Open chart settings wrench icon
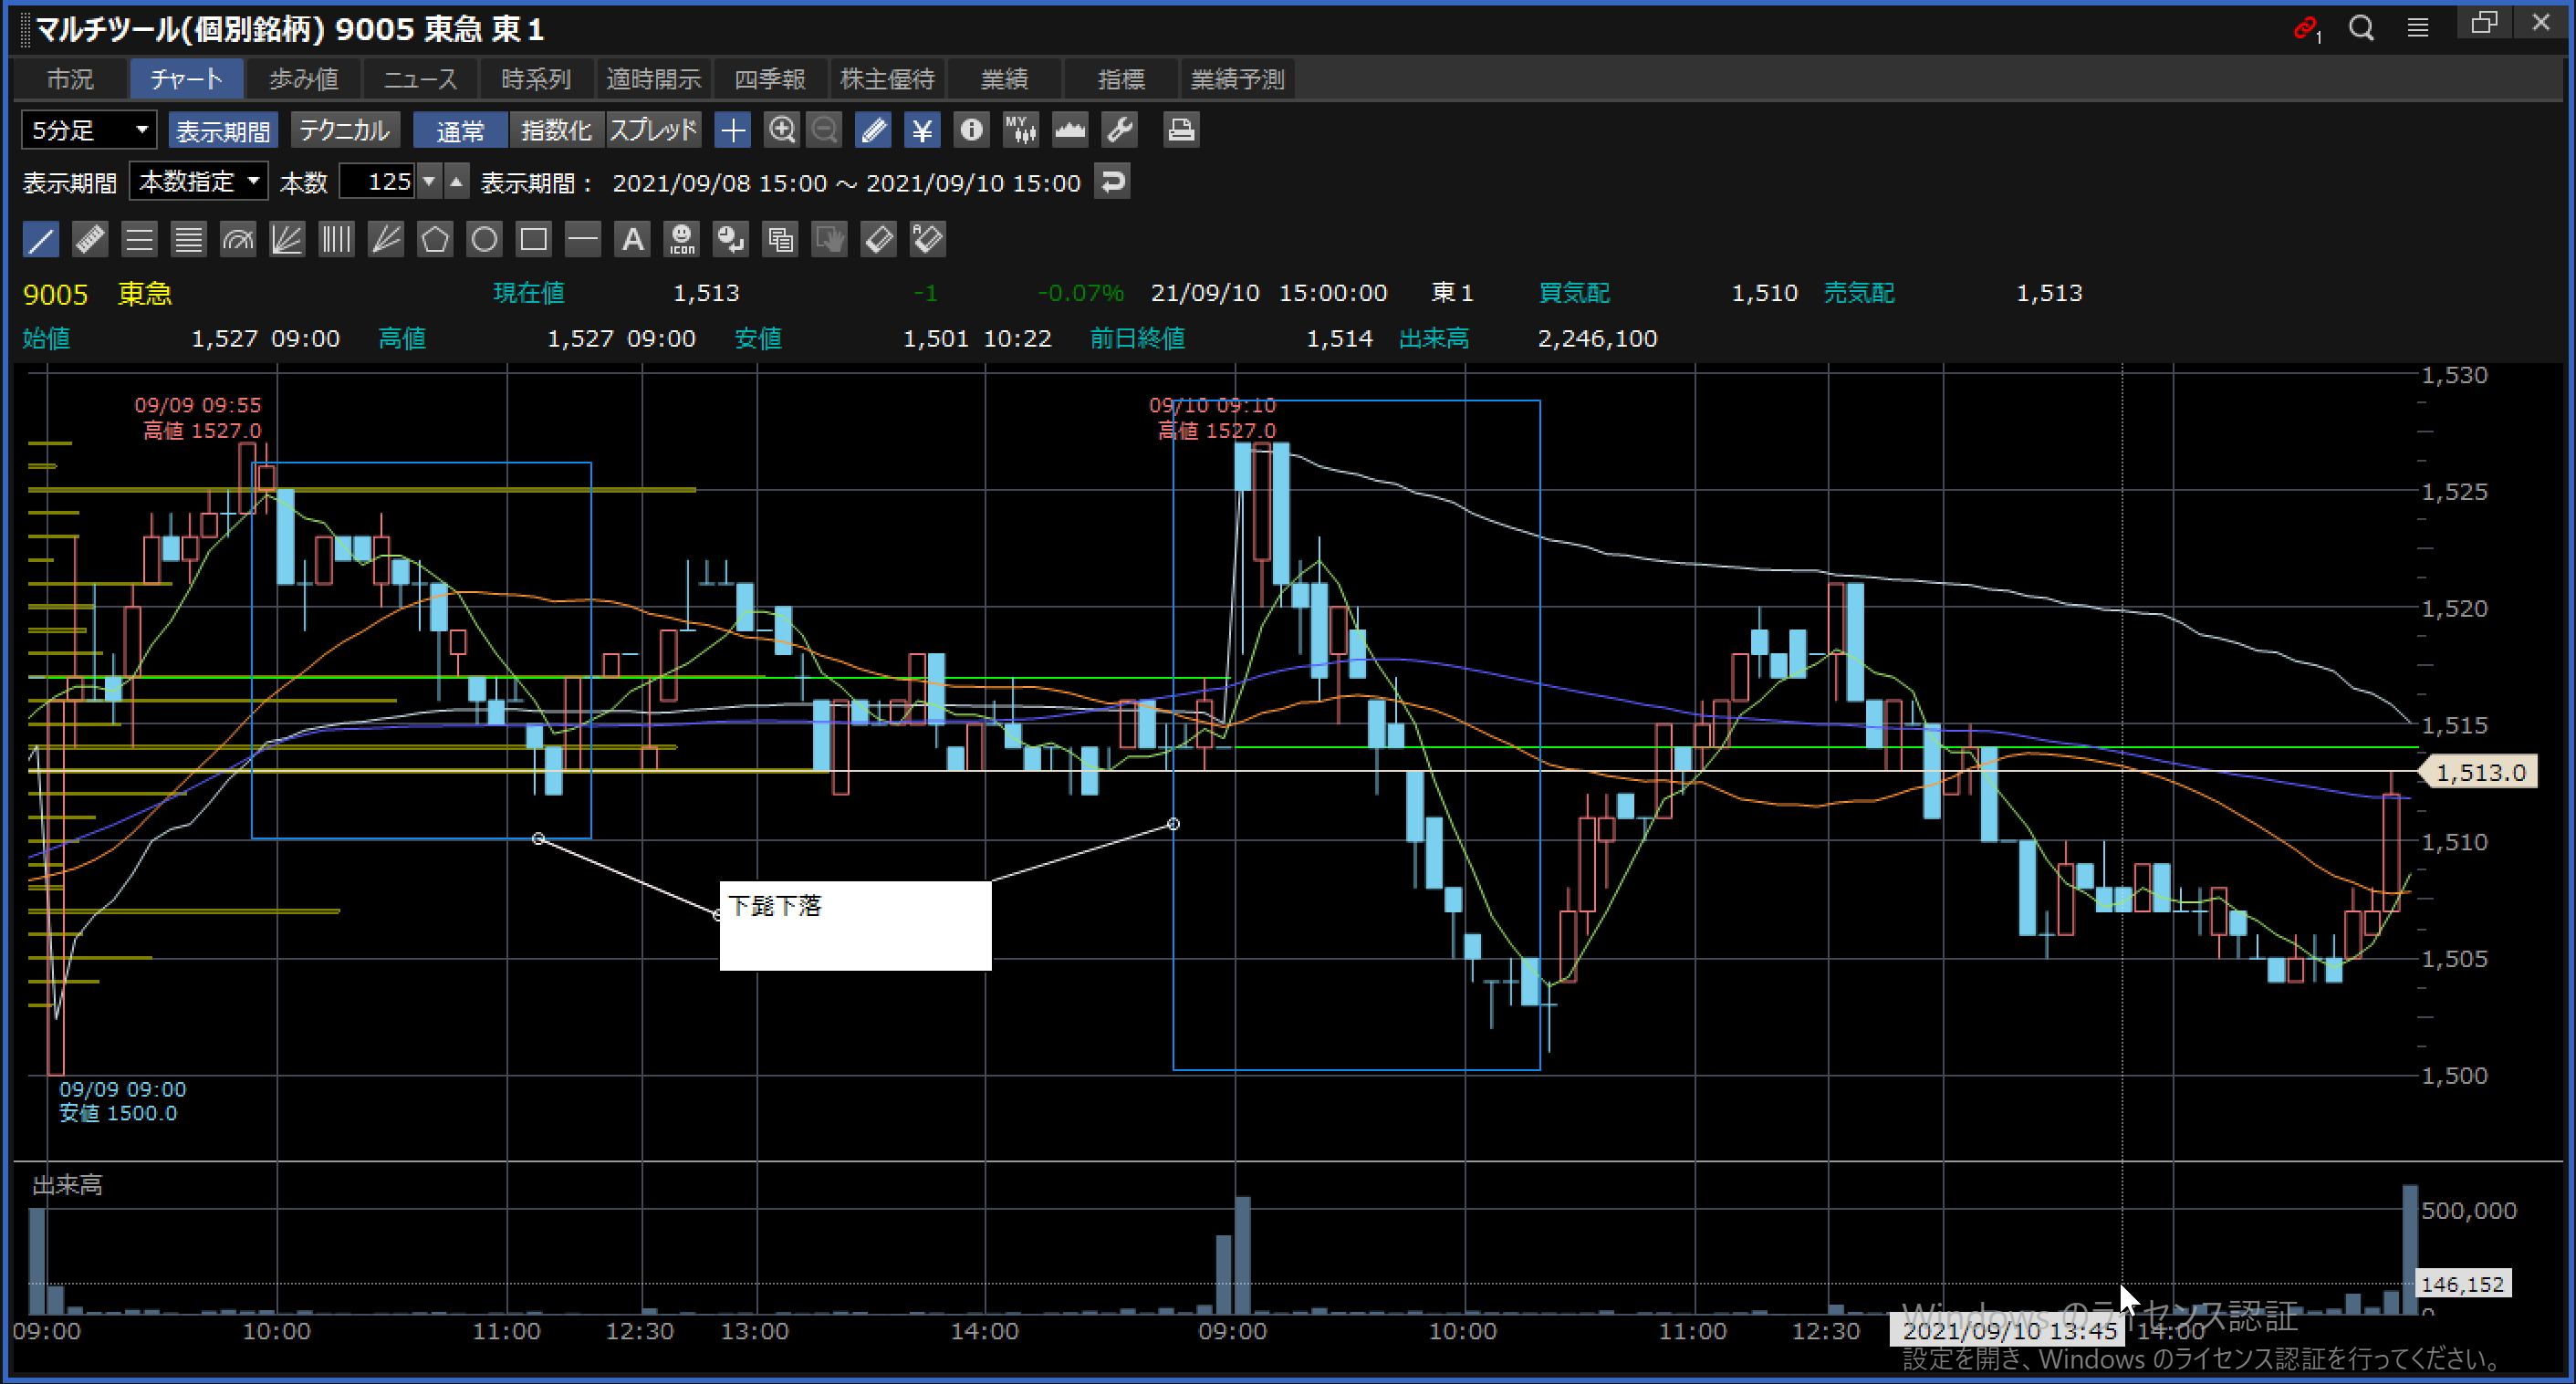This screenshot has height=1384, width=2576. (x=1119, y=130)
